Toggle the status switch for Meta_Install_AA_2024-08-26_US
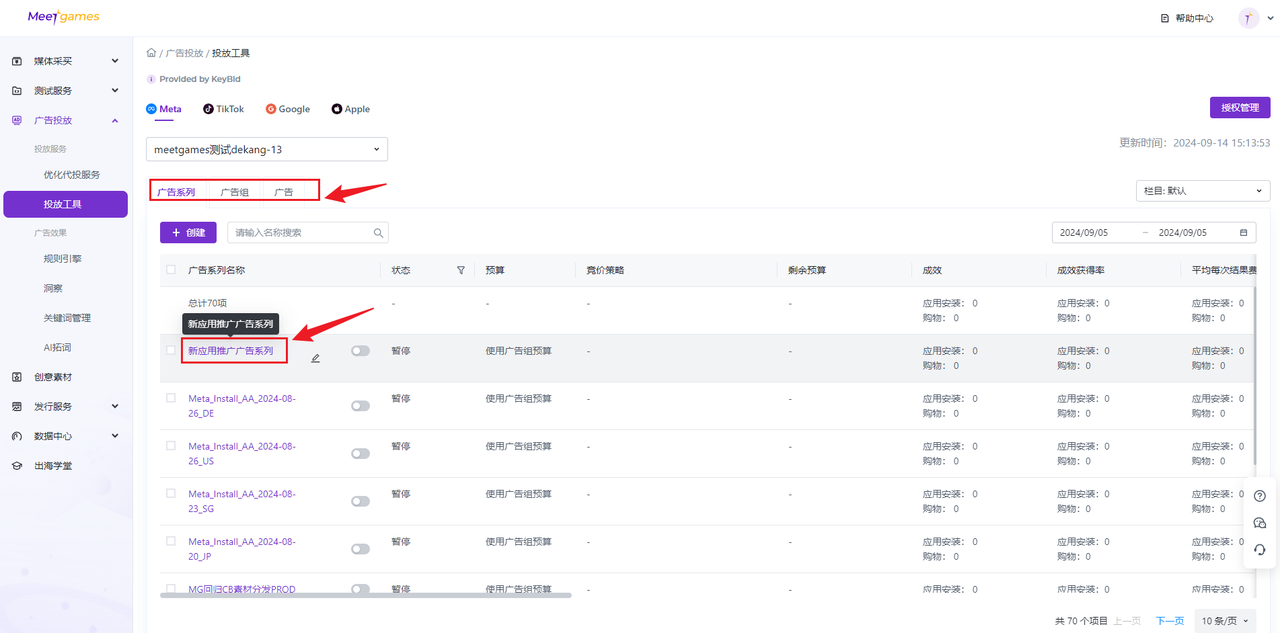The image size is (1280, 633). pos(360,454)
